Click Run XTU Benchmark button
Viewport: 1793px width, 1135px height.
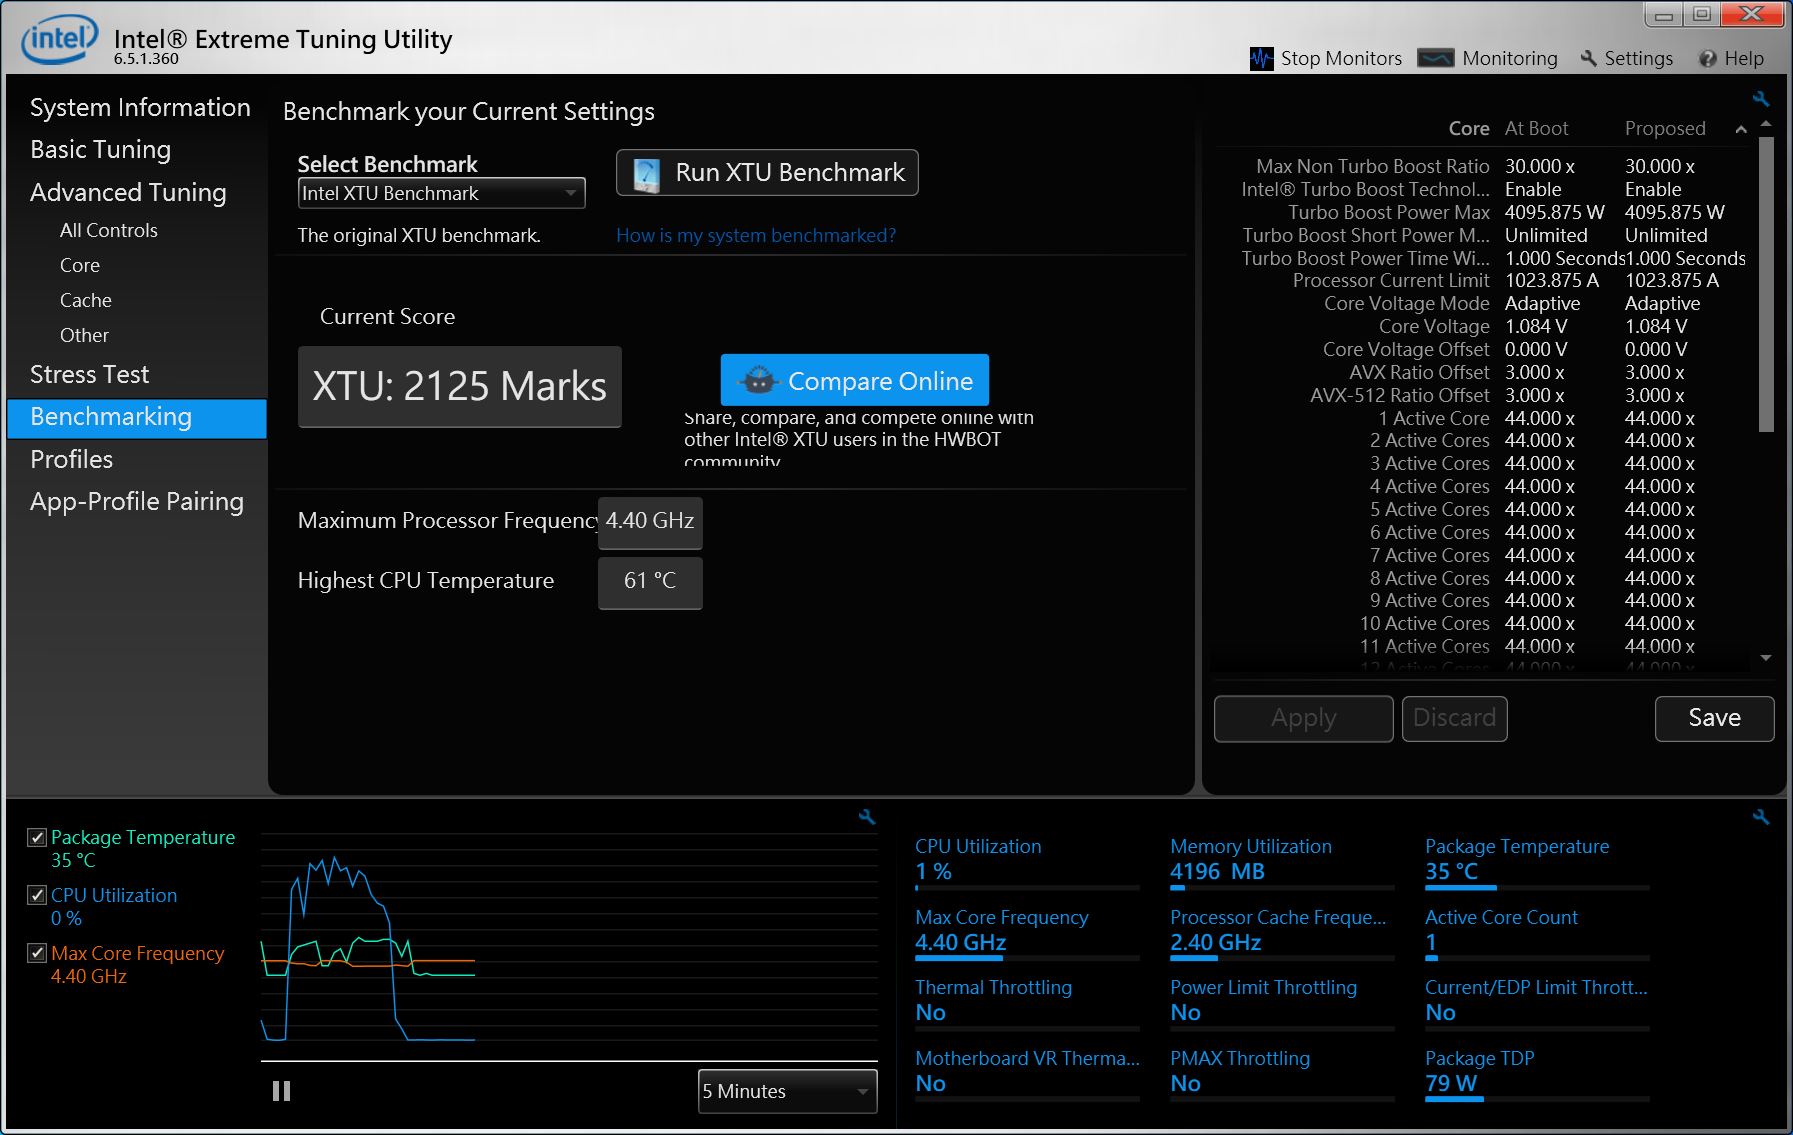click(767, 173)
